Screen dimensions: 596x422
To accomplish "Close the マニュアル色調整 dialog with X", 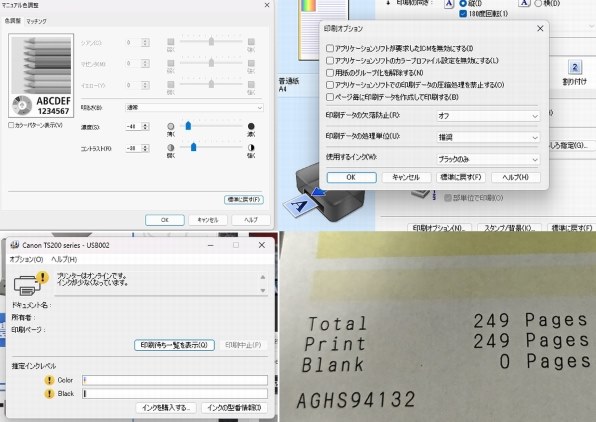I will (267, 5).
